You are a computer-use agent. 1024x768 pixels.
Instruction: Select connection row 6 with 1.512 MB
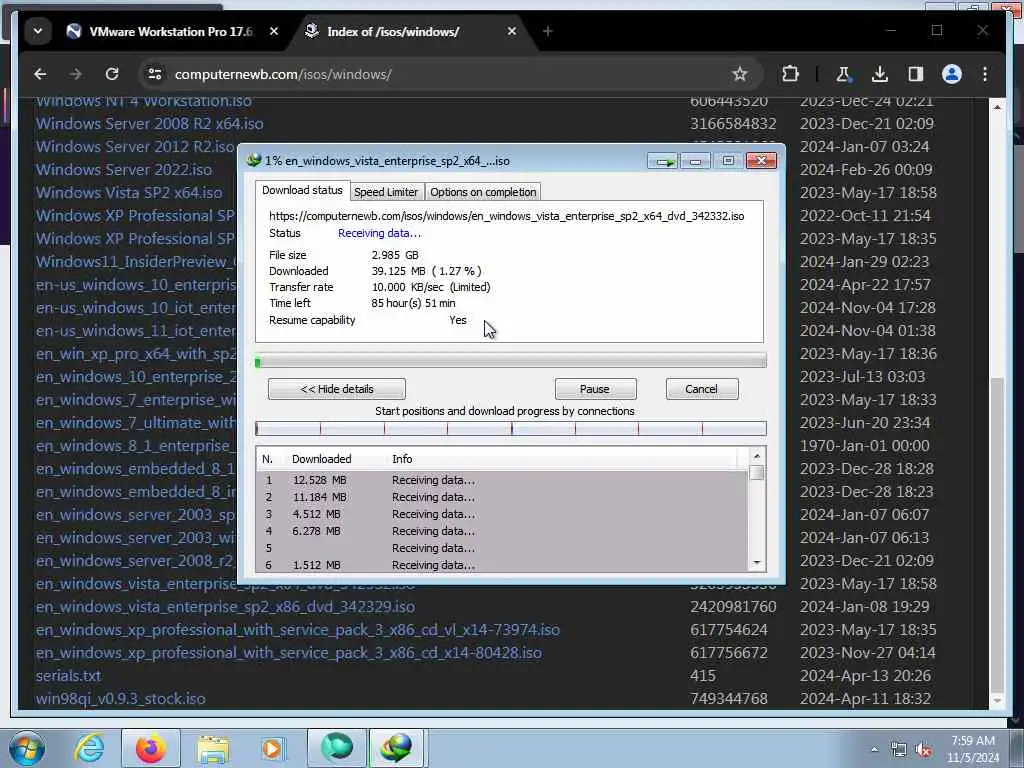pos(502,565)
